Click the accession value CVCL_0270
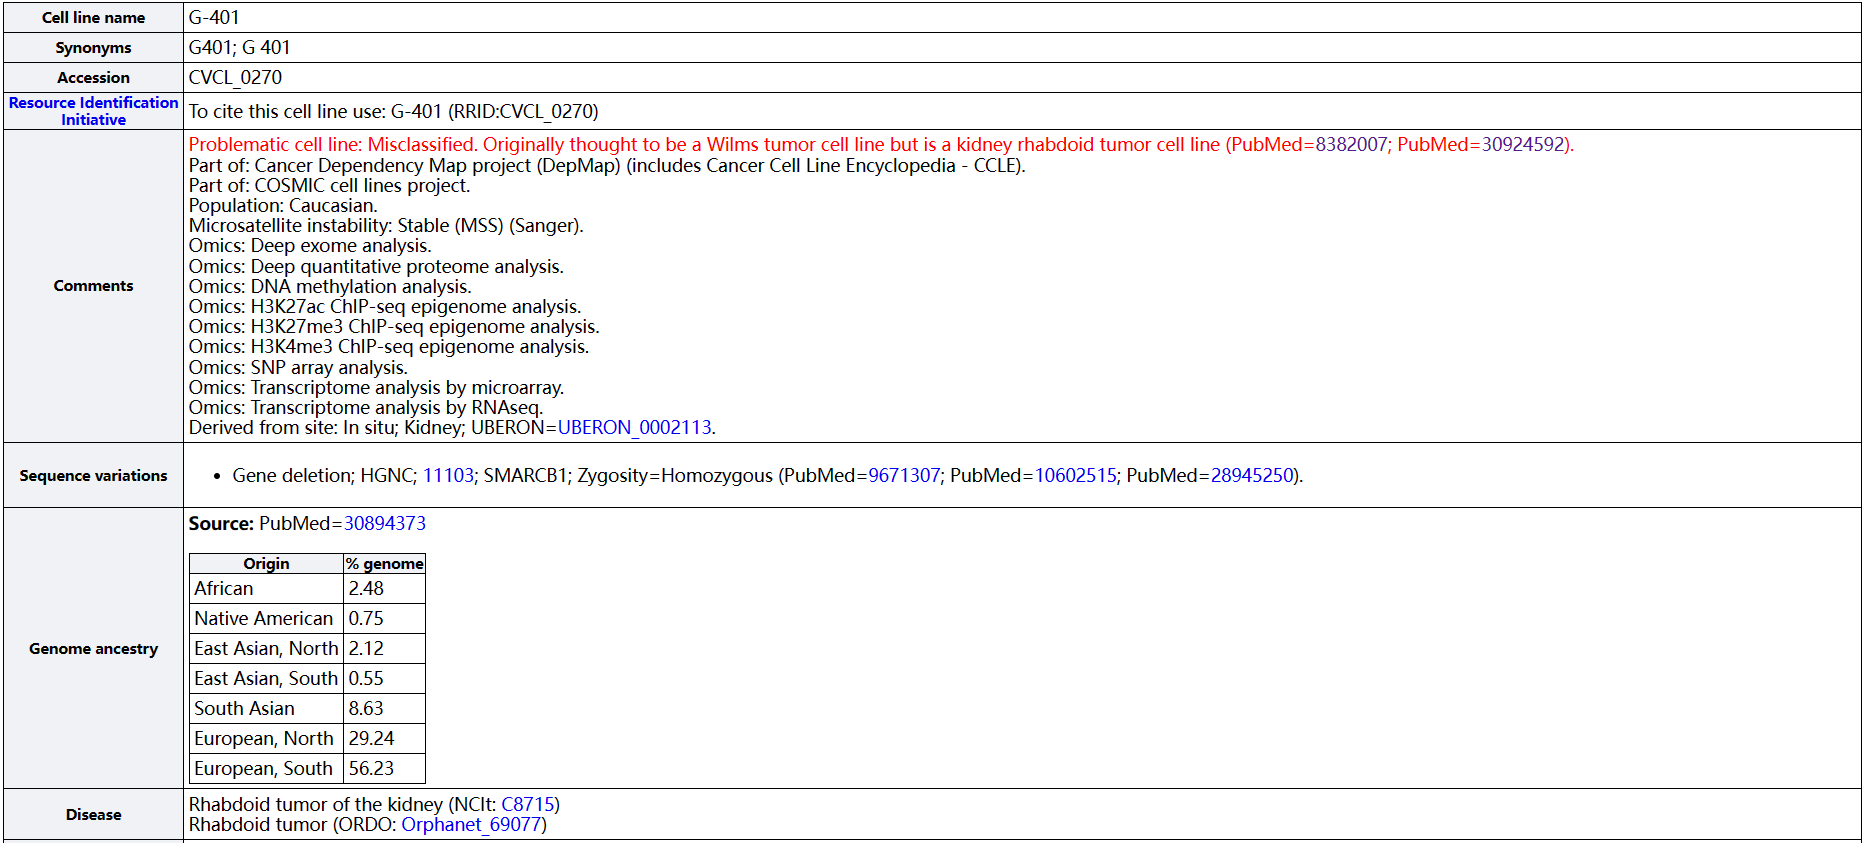Viewport: 1865px width, 843px height. tap(235, 78)
